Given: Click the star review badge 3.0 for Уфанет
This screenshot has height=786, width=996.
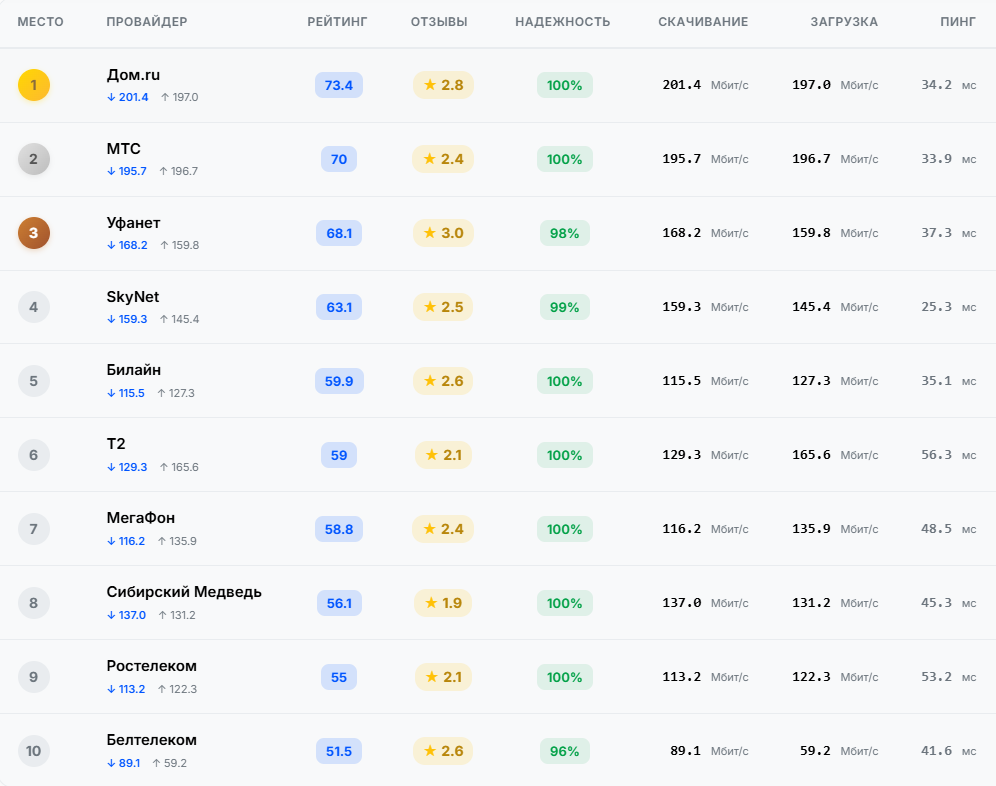Looking at the screenshot, I should coord(443,233).
